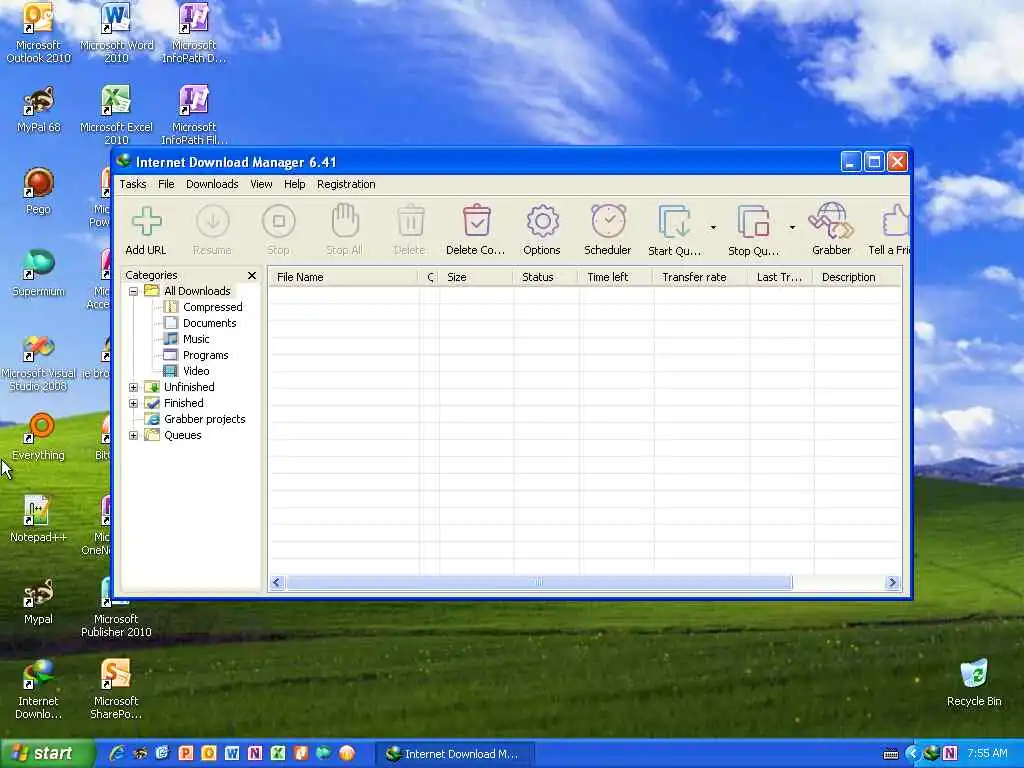Expand the Unfinished tree node
This screenshot has width=1024, height=768.
[133, 387]
